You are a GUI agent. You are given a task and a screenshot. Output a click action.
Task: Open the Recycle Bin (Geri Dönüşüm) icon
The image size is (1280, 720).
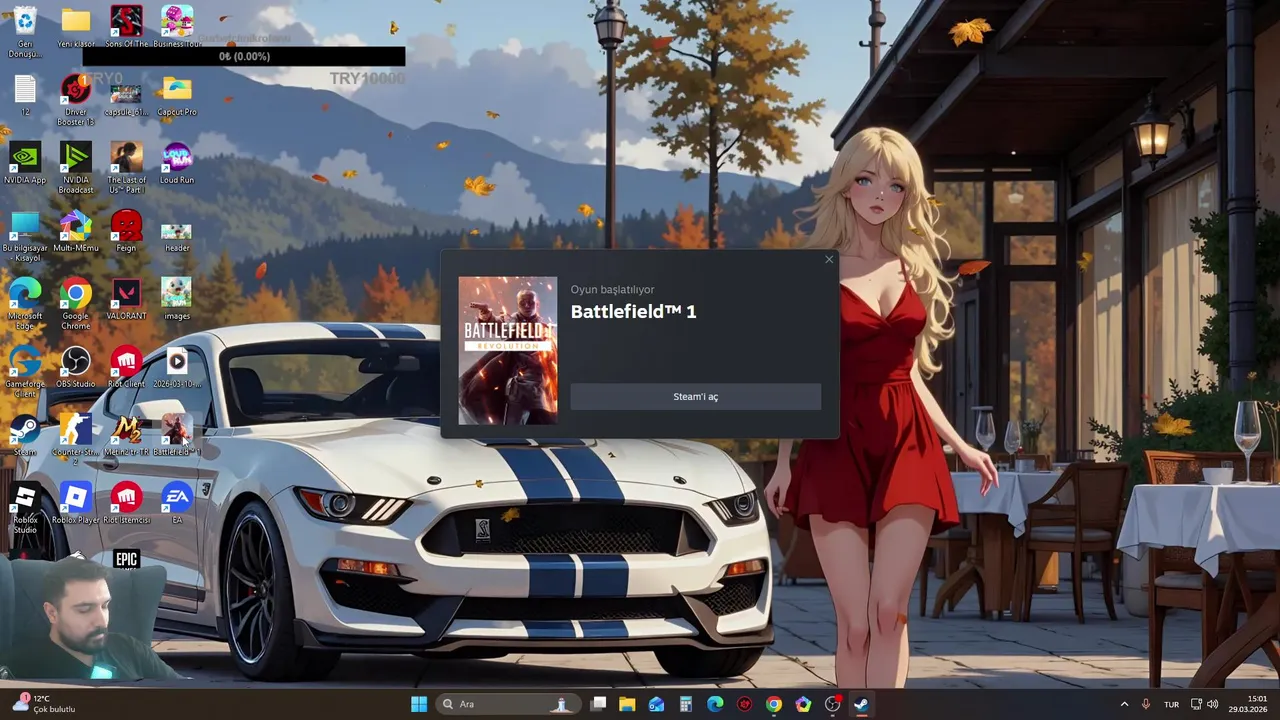[25, 32]
